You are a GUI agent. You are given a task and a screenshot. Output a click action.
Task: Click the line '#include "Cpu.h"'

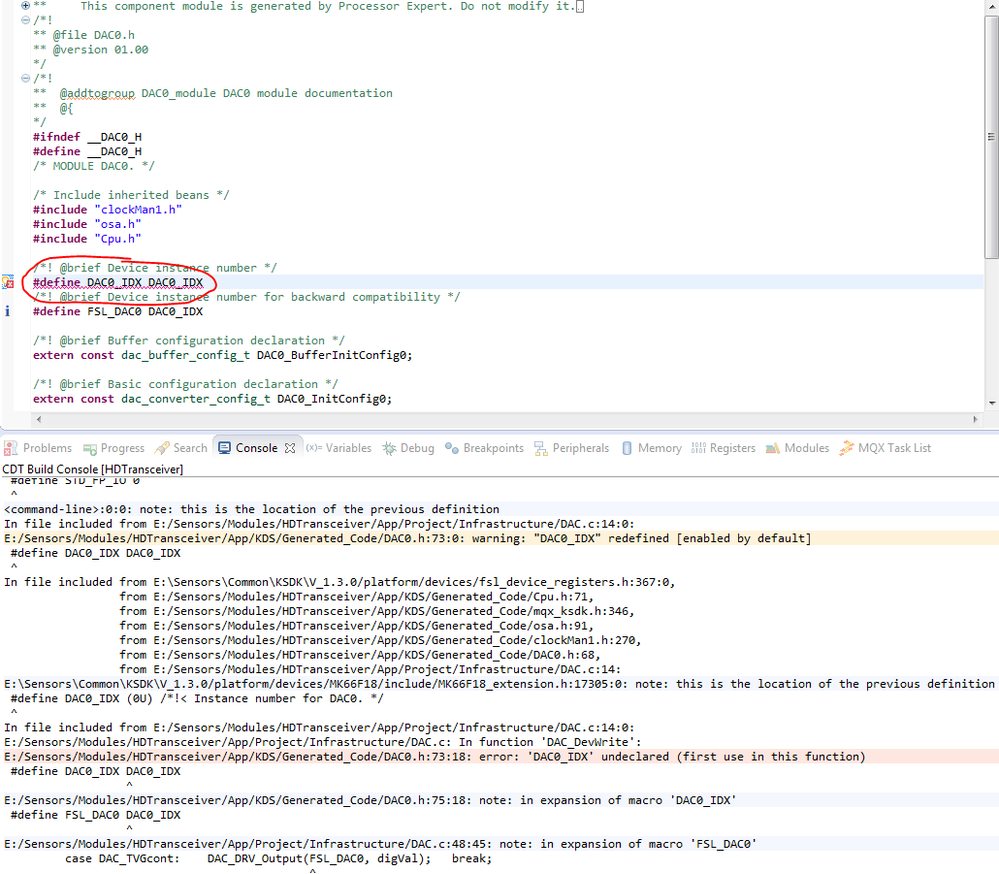87,239
